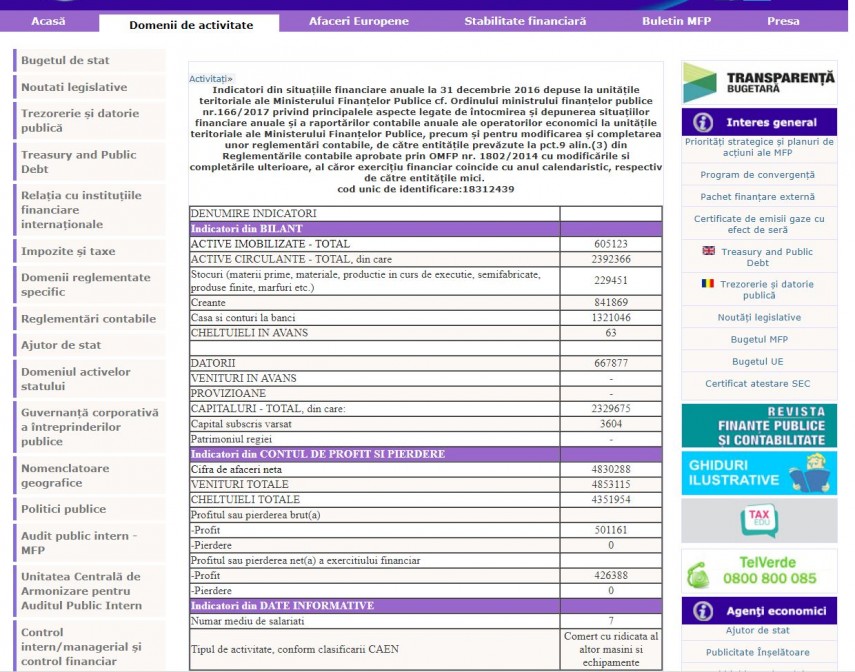Click the Interes general info icon
This screenshot has height=672, width=855.
coord(703,122)
